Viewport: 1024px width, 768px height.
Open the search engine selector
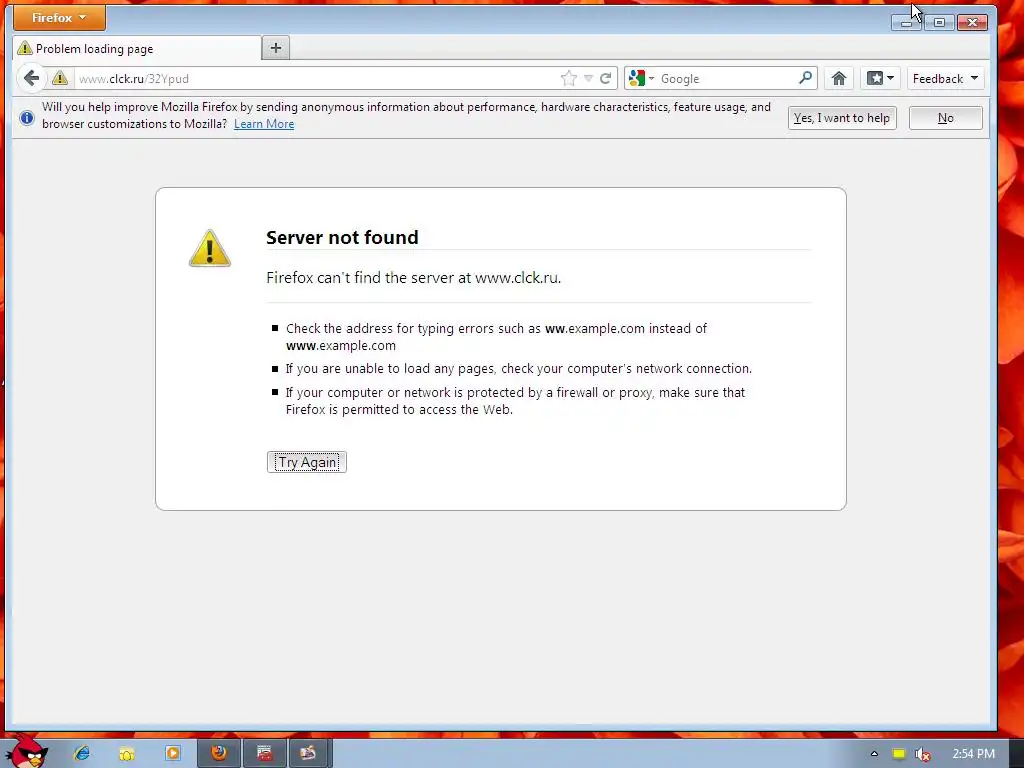[641, 78]
